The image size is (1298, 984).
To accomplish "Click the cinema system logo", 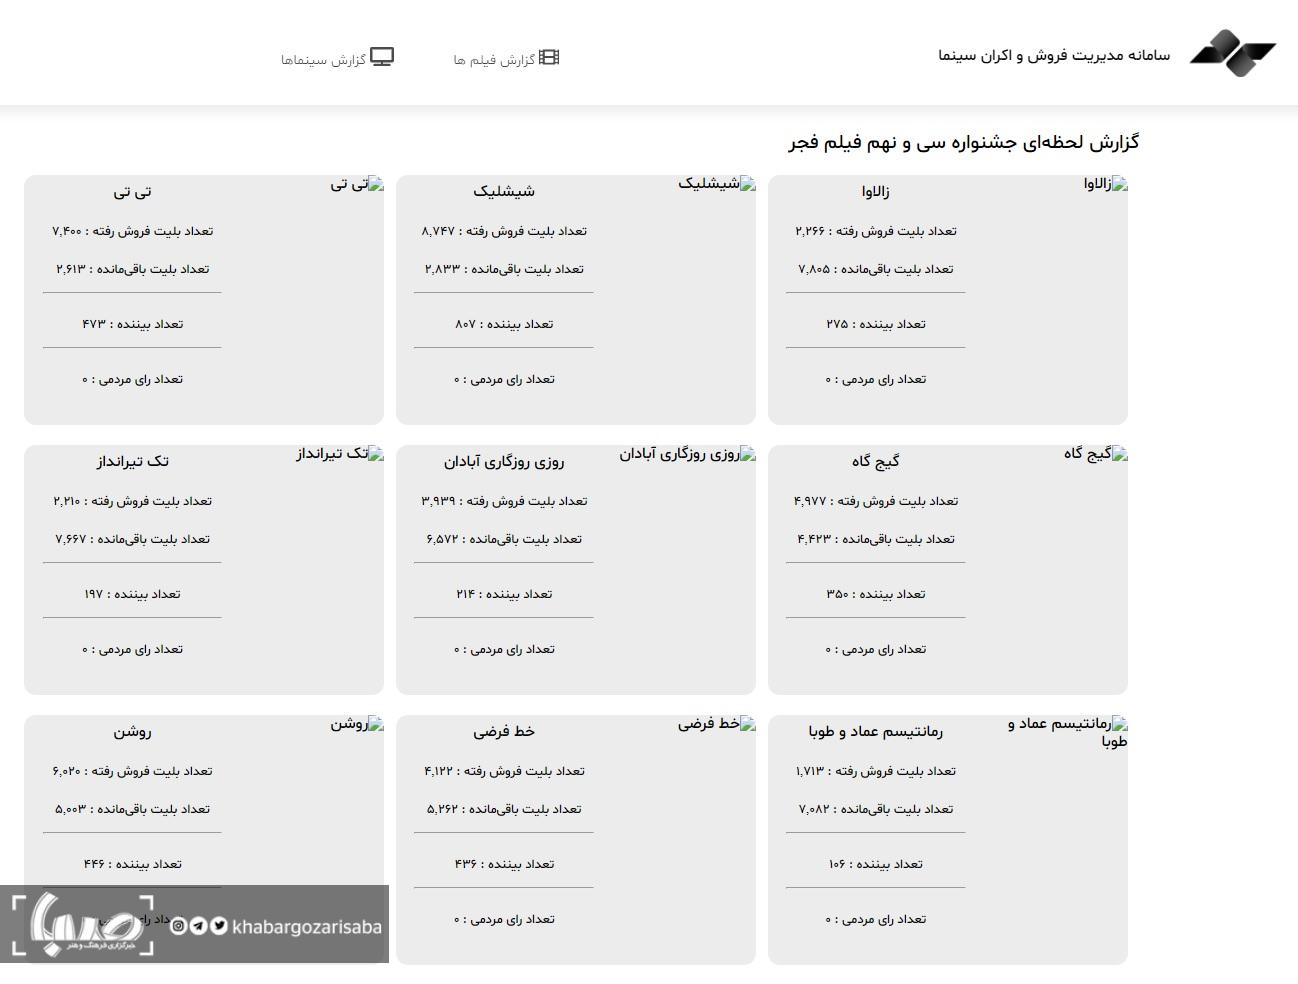I will 1232,53.
